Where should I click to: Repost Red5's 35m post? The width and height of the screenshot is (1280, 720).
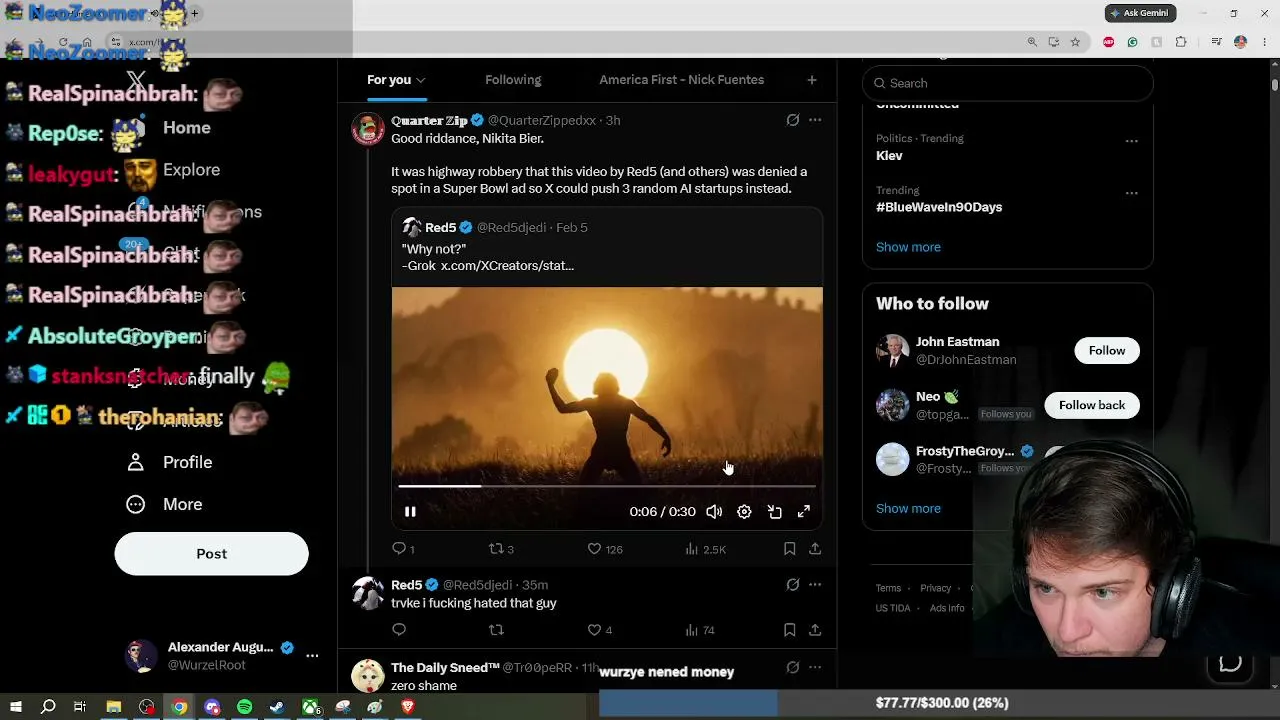[496, 630]
